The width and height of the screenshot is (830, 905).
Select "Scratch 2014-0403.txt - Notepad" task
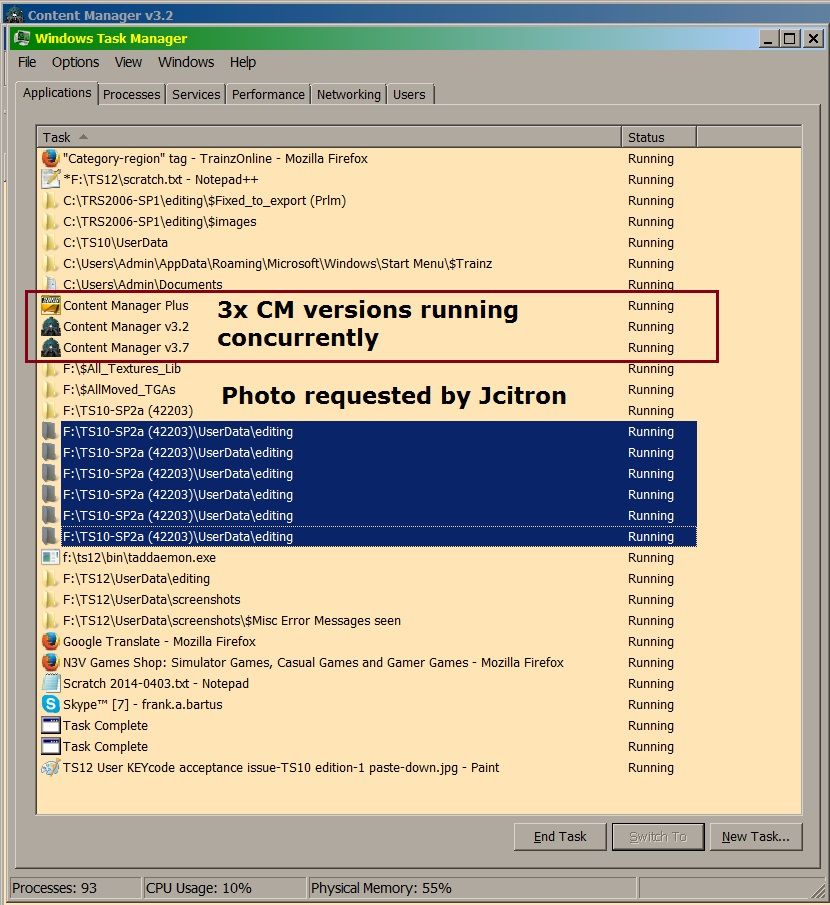point(369,683)
